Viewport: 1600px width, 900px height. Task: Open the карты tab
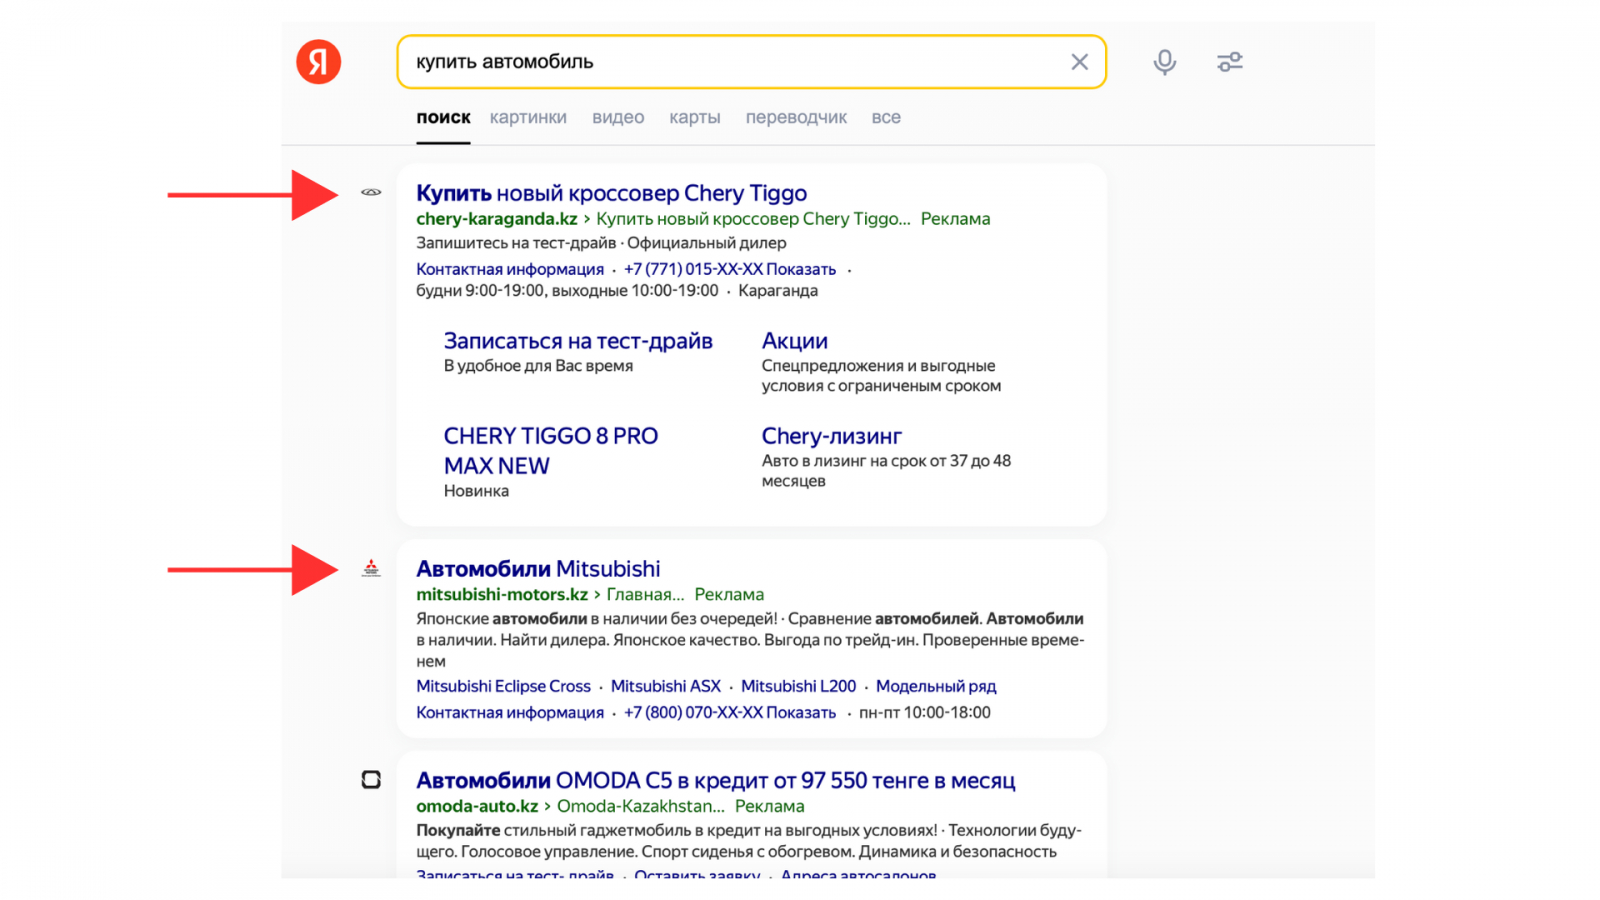click(x=695, y=118)
